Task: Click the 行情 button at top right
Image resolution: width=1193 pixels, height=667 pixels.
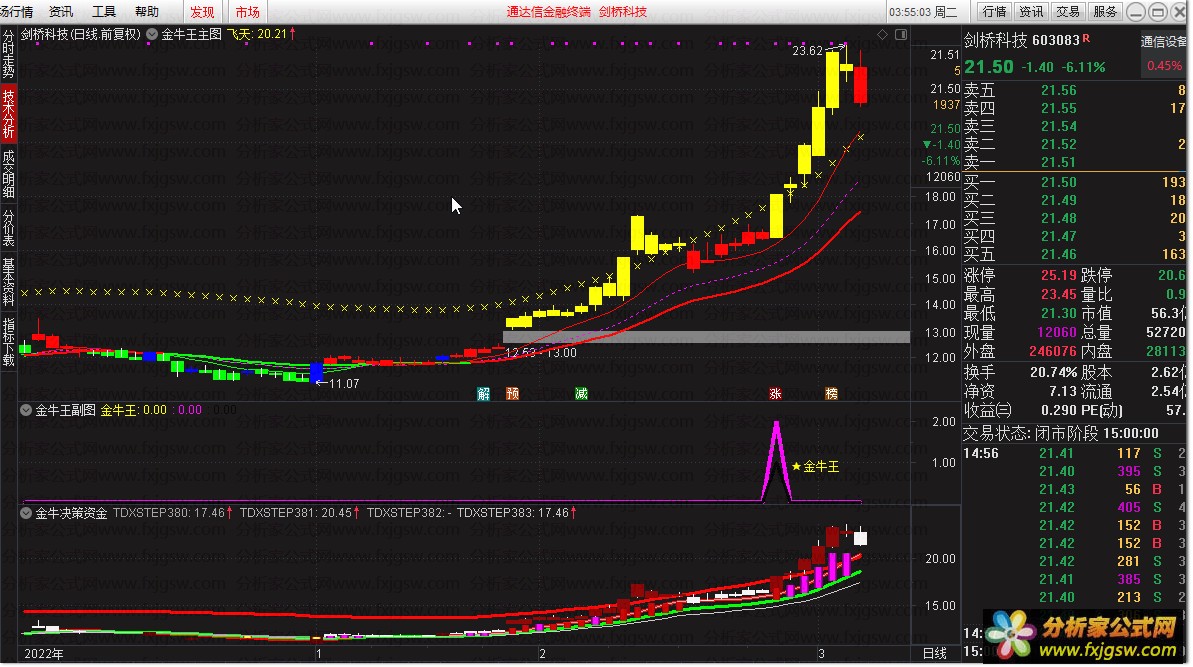Action: [x=994, y=11]
